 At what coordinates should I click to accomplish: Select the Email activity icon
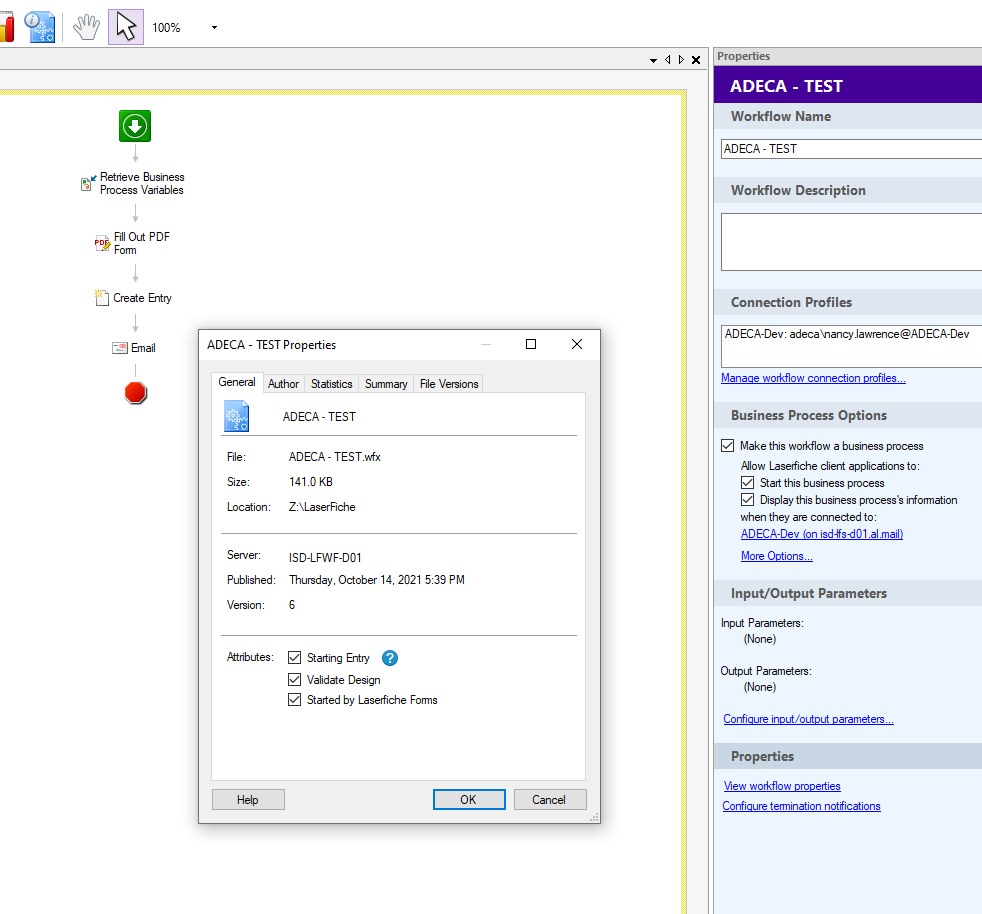(120, 348)
